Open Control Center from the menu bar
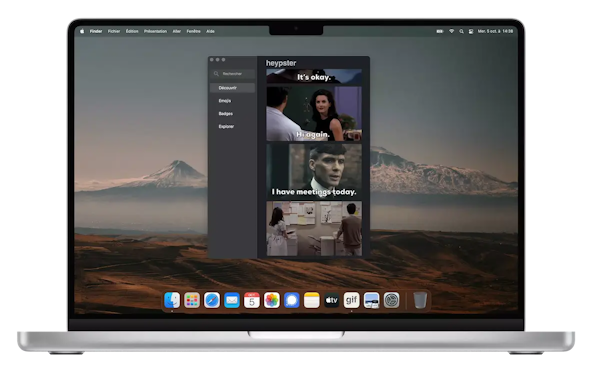The width and height of the screenshot is (600, 385). pos(471,31)
